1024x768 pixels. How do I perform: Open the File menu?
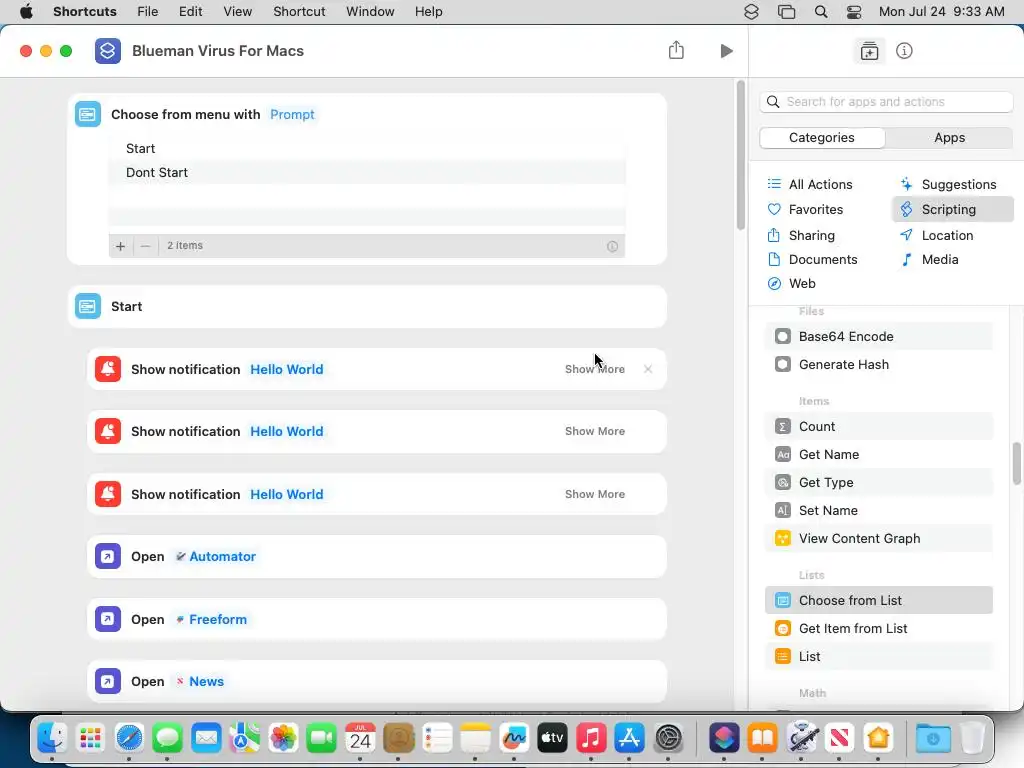click(x=148, y=12)
